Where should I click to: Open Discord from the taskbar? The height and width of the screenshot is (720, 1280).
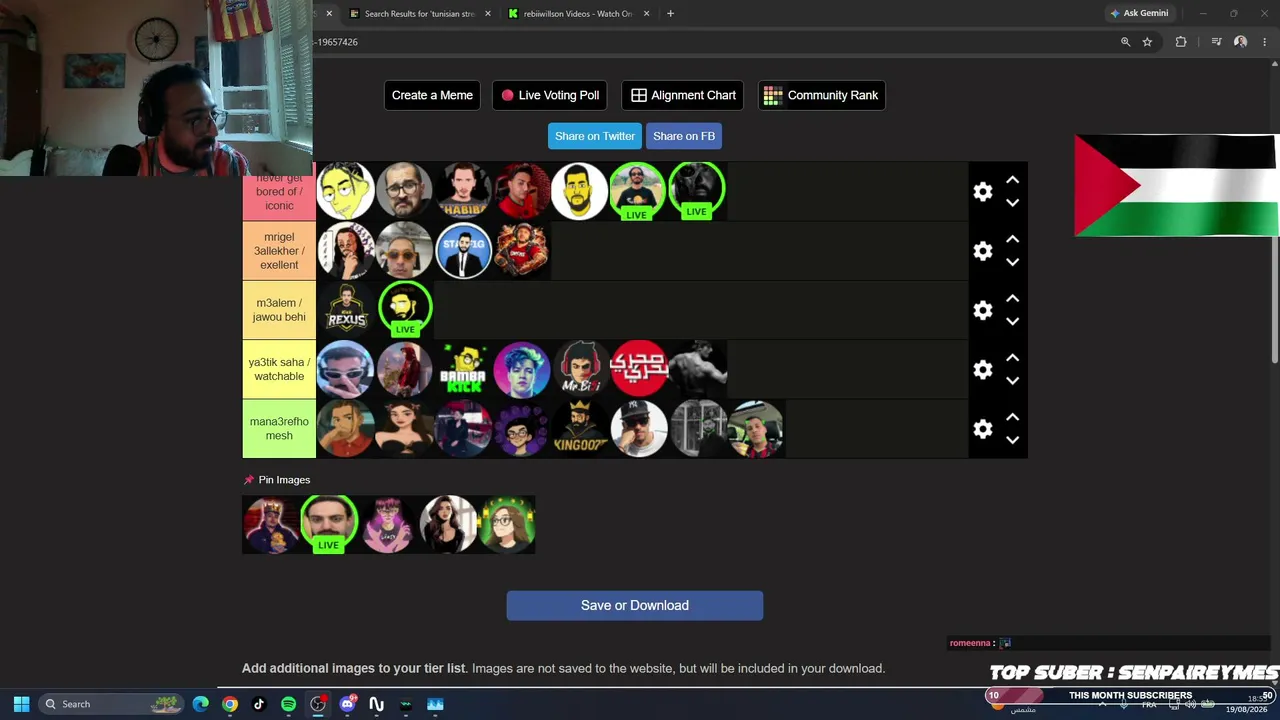point(347,704)
